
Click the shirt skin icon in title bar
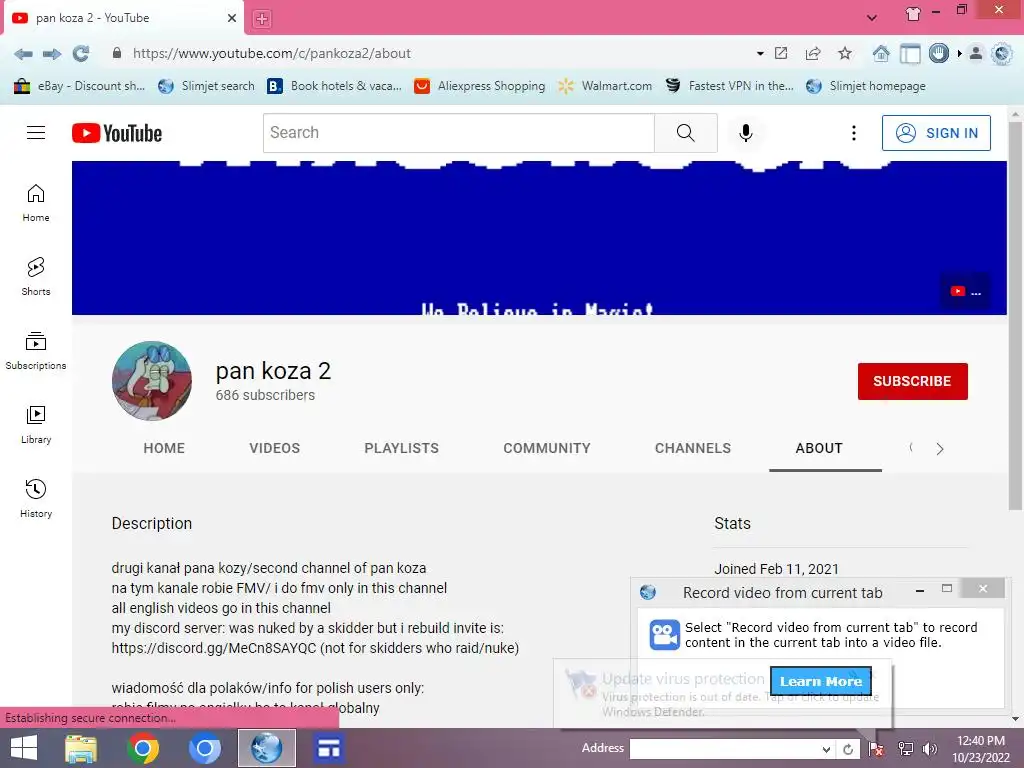pyautogui.click(x=913, y=14)
